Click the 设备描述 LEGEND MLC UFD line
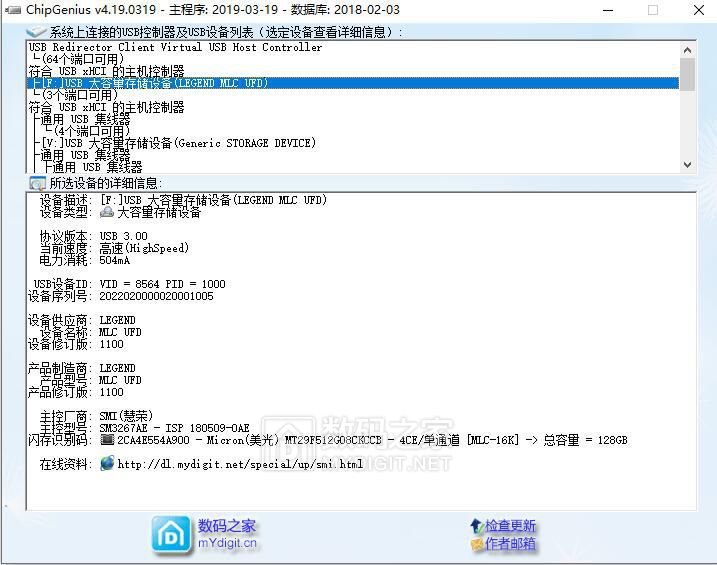 pos(213,200)
